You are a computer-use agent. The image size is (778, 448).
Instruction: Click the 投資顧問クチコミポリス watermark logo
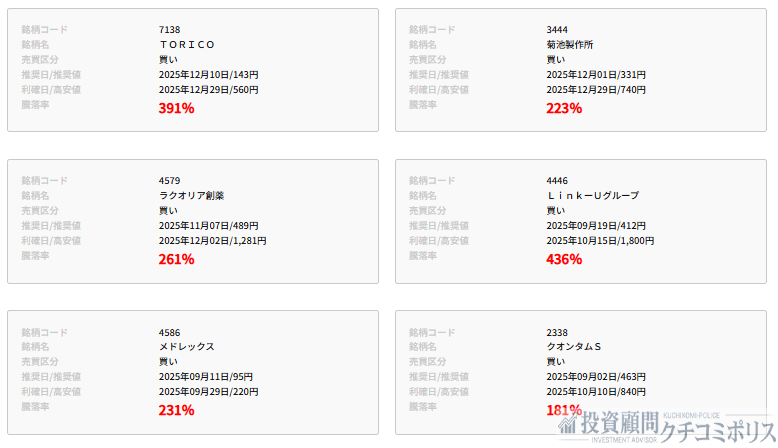click(666, 427)
